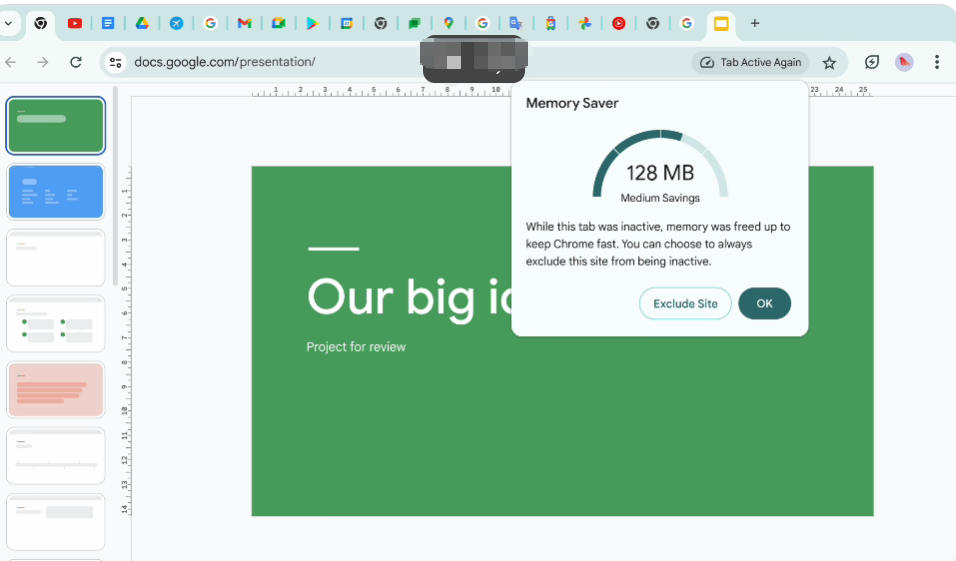The height and width of the screenshot is (561, 956).
Task: Switch to the Google Meet tab
Action: 278,23
